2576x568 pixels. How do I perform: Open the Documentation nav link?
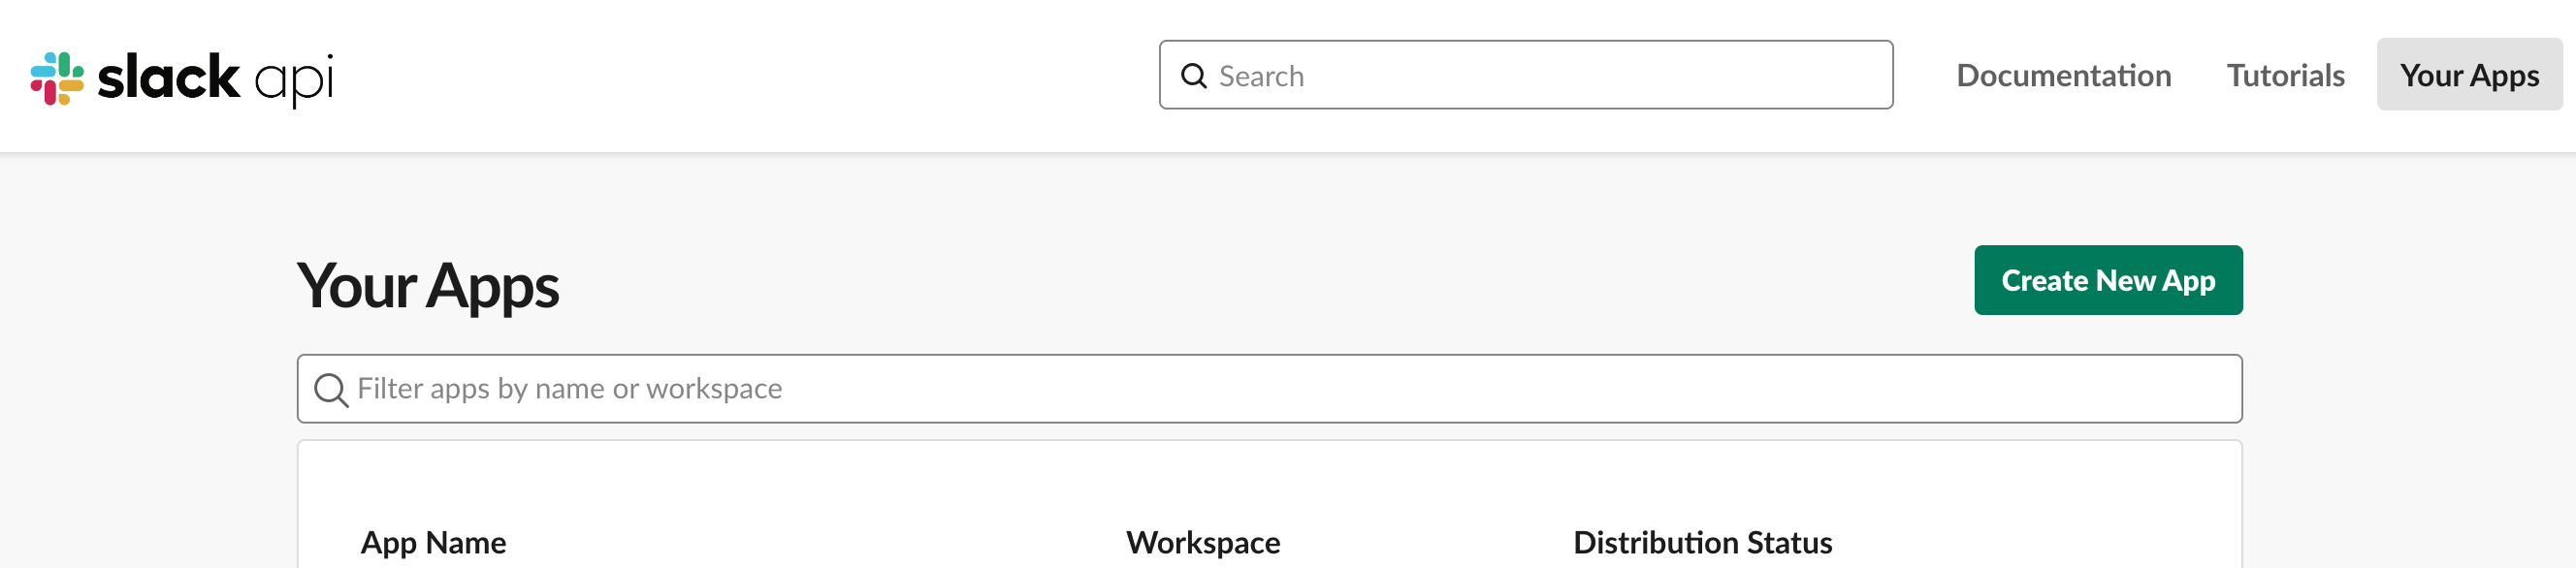pyautogui.click(x=2063, y=76)
